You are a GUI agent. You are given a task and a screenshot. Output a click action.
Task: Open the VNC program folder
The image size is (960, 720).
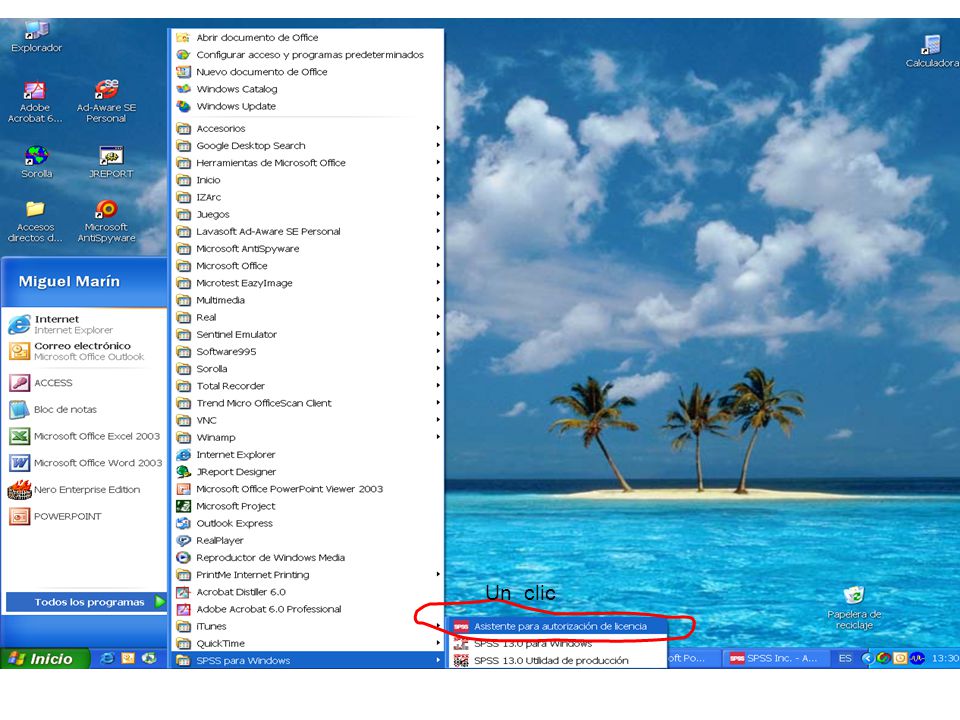tap(308, 420)
